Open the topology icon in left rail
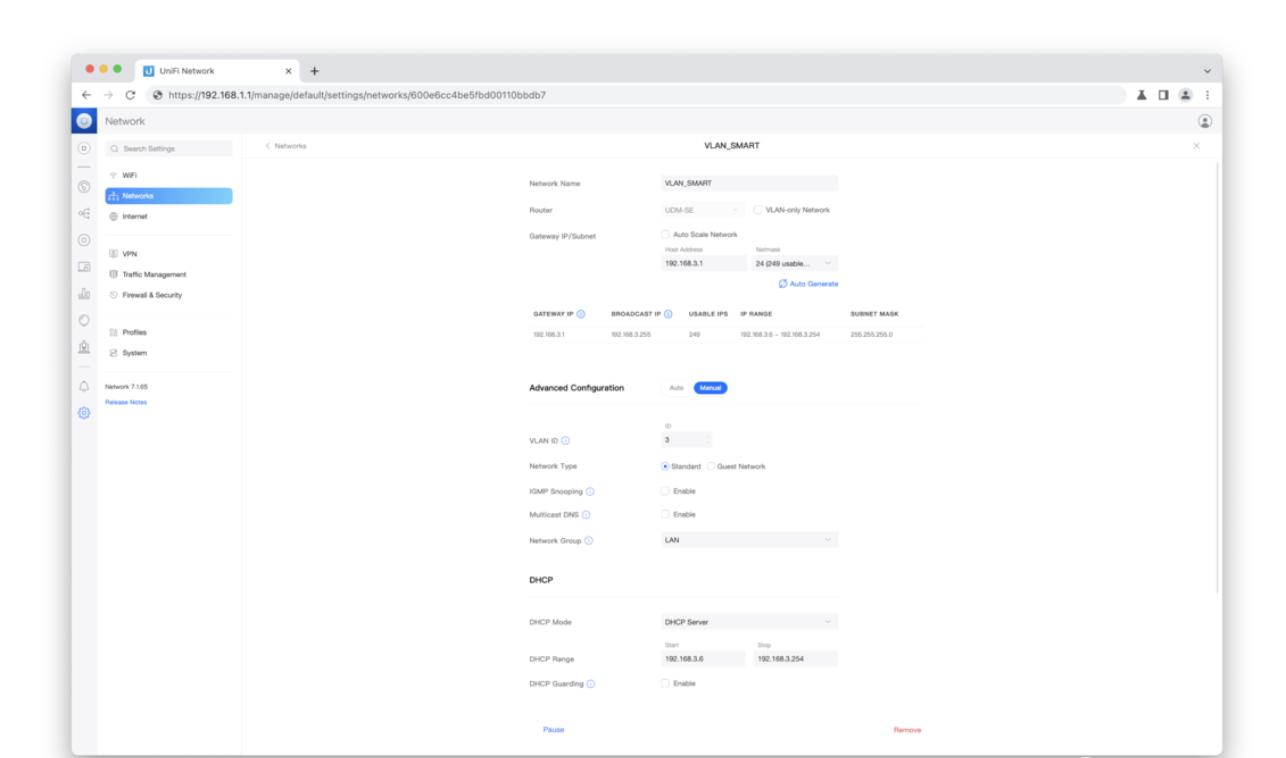The image size is (1286, 758). click(84, 213)
